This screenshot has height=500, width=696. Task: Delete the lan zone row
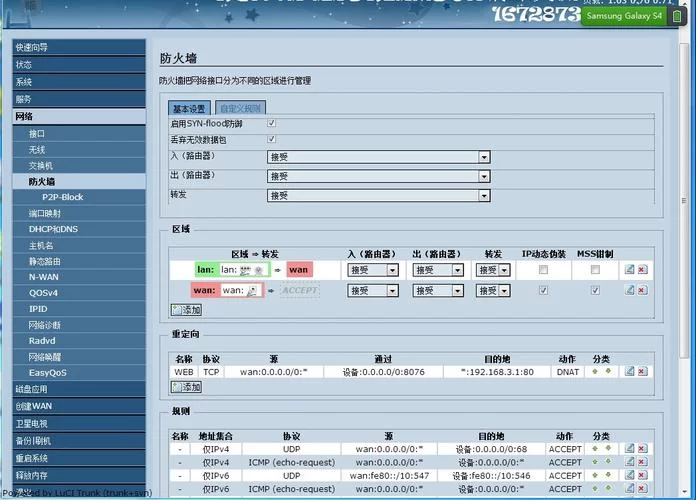click(642, 269)
